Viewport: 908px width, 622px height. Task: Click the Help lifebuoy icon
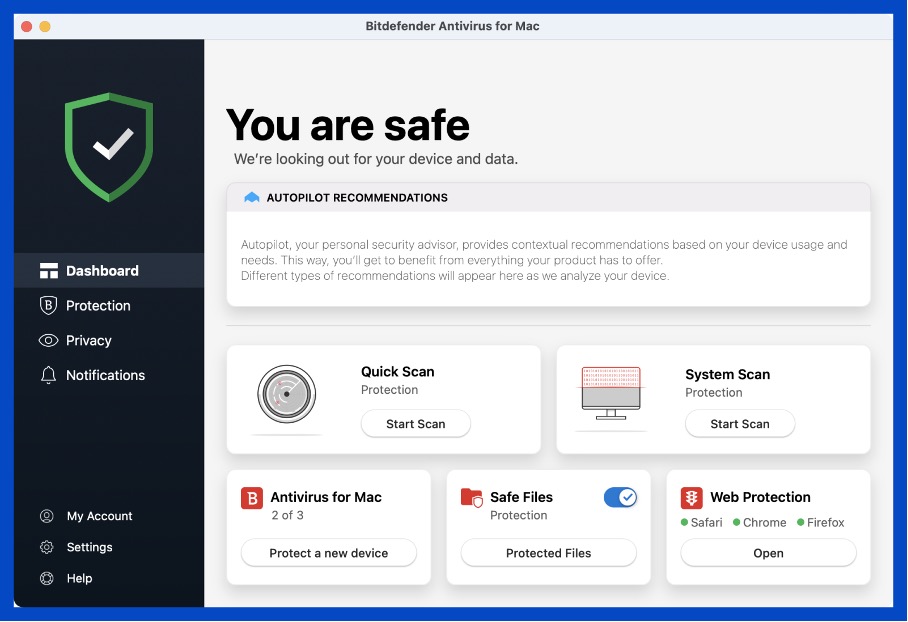[x=47, y=578]
